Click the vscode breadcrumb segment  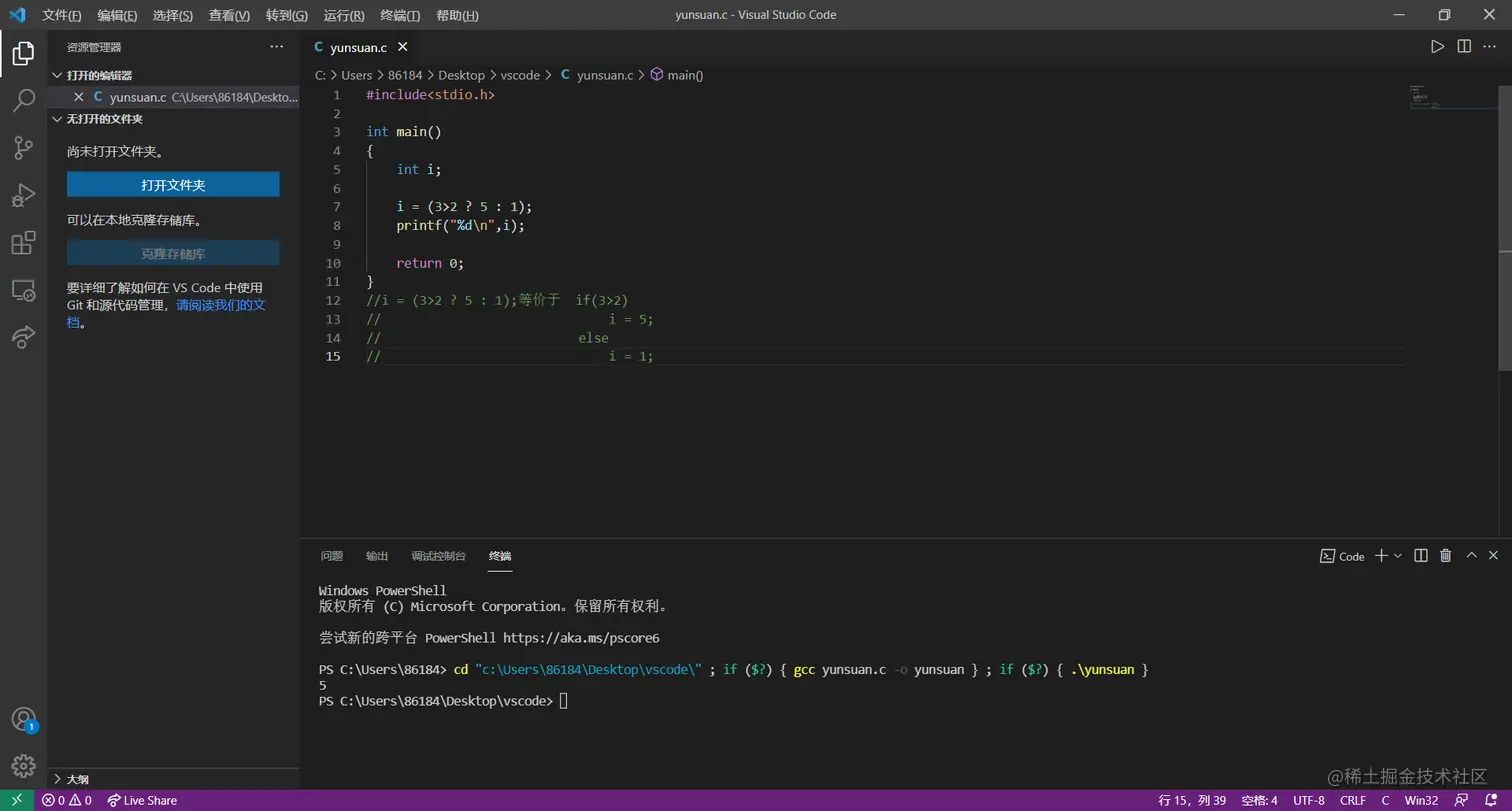[520, 75]
